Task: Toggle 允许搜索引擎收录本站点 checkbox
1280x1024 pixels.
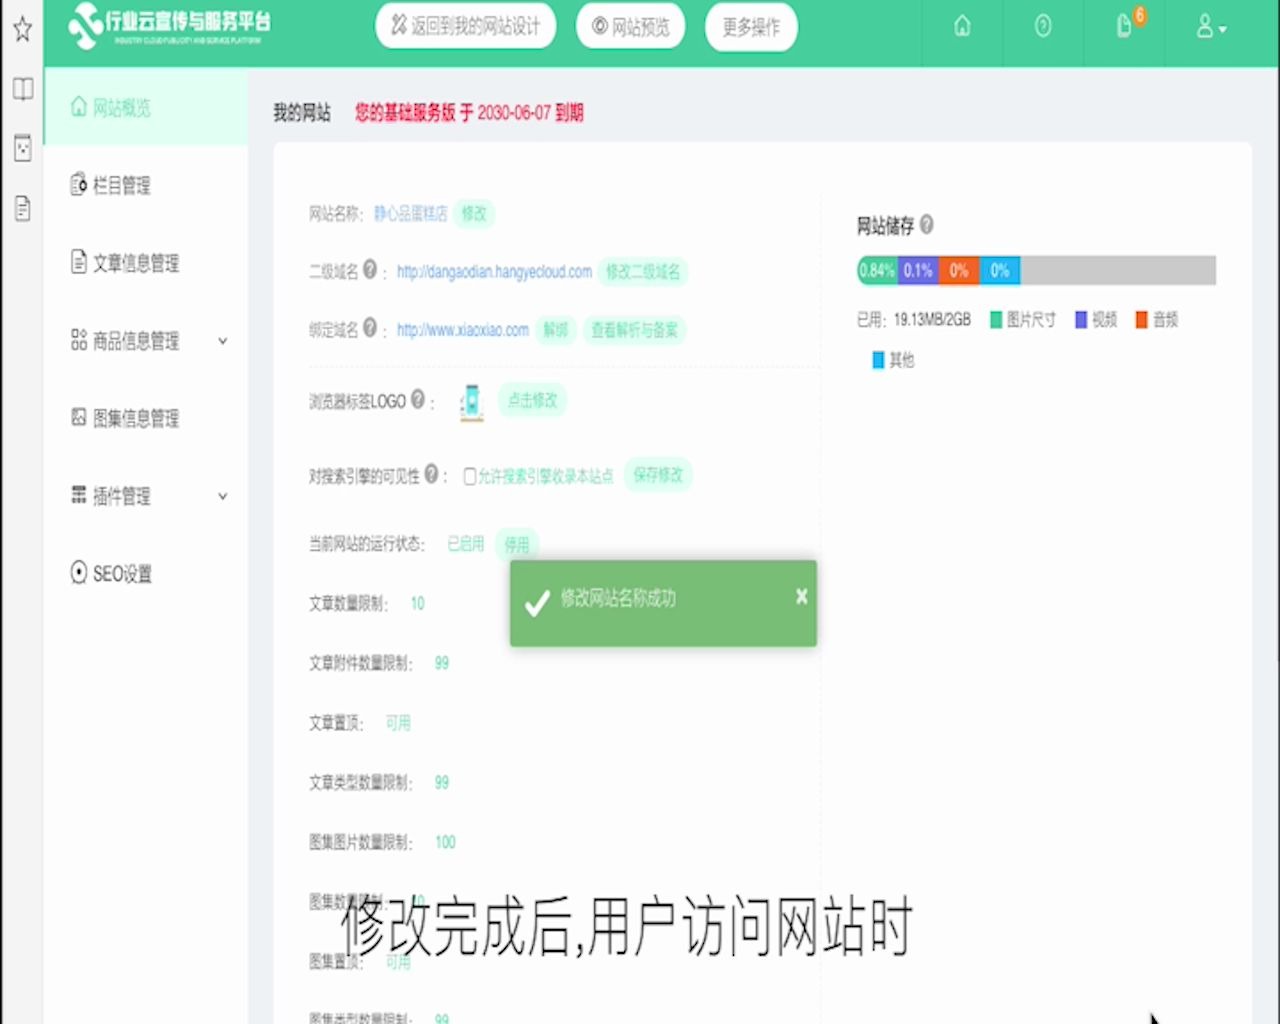Action: pos(470,476)
